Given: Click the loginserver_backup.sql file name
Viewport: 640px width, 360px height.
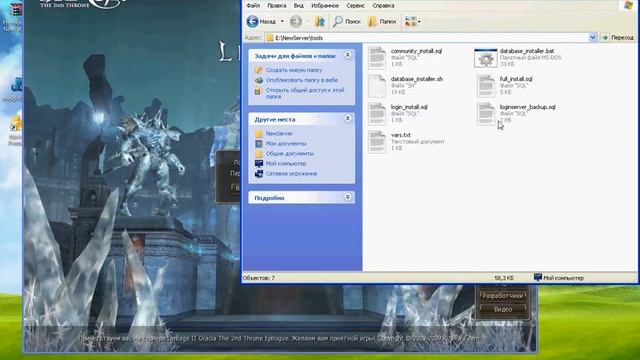Looking at the screenshot, I should click(x=527, y=107).
